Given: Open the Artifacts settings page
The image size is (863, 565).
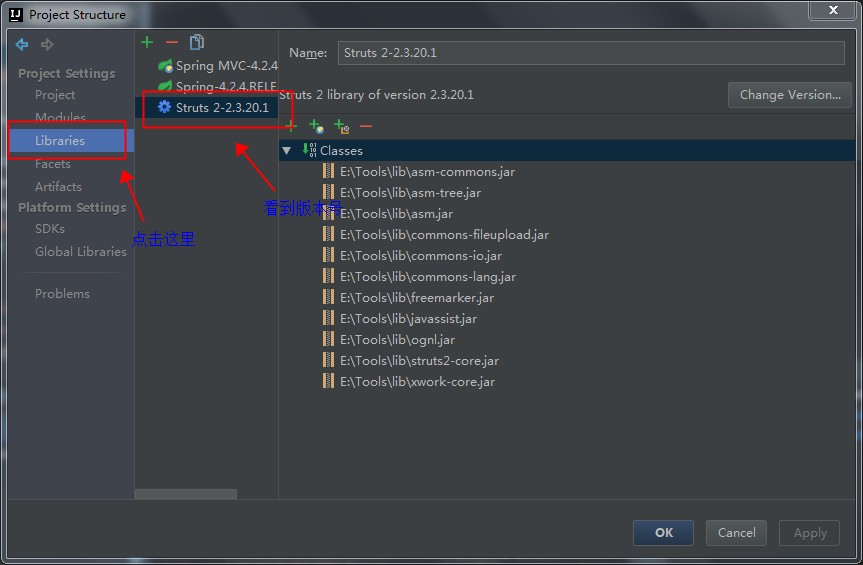Looking at the screenshot, I should [x=58, y=186].
